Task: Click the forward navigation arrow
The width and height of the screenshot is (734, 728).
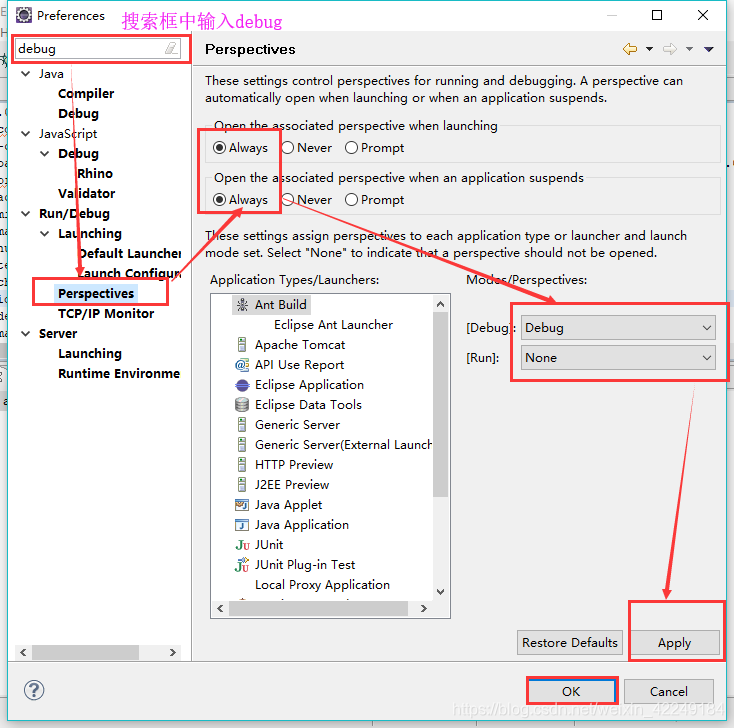Action: 670,49
